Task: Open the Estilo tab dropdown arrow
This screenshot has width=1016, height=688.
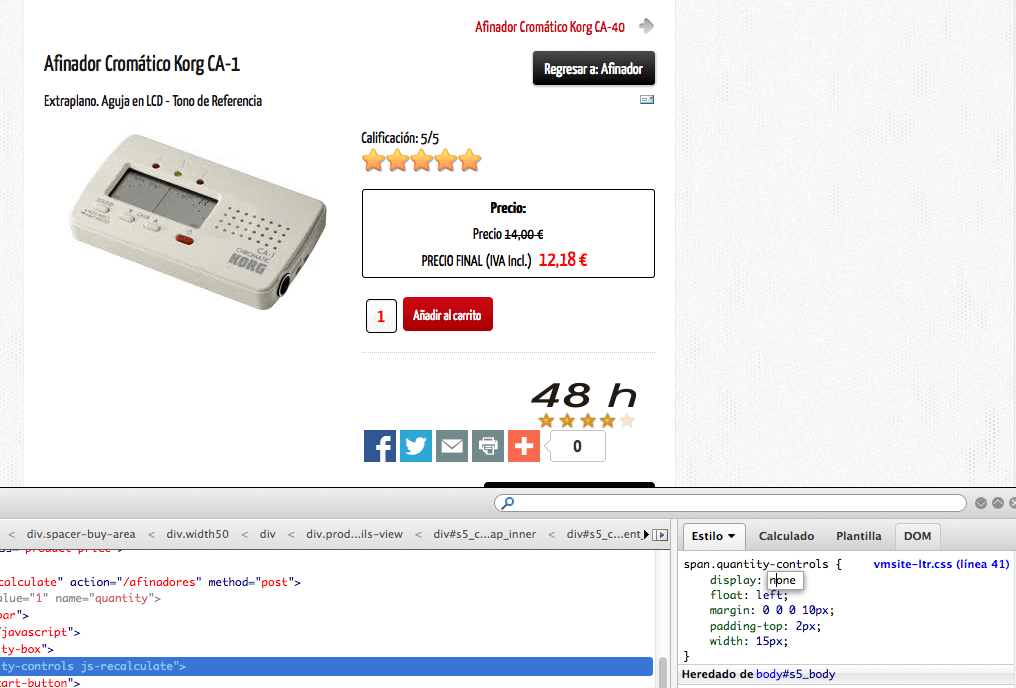Action: [x=732, y=536]
